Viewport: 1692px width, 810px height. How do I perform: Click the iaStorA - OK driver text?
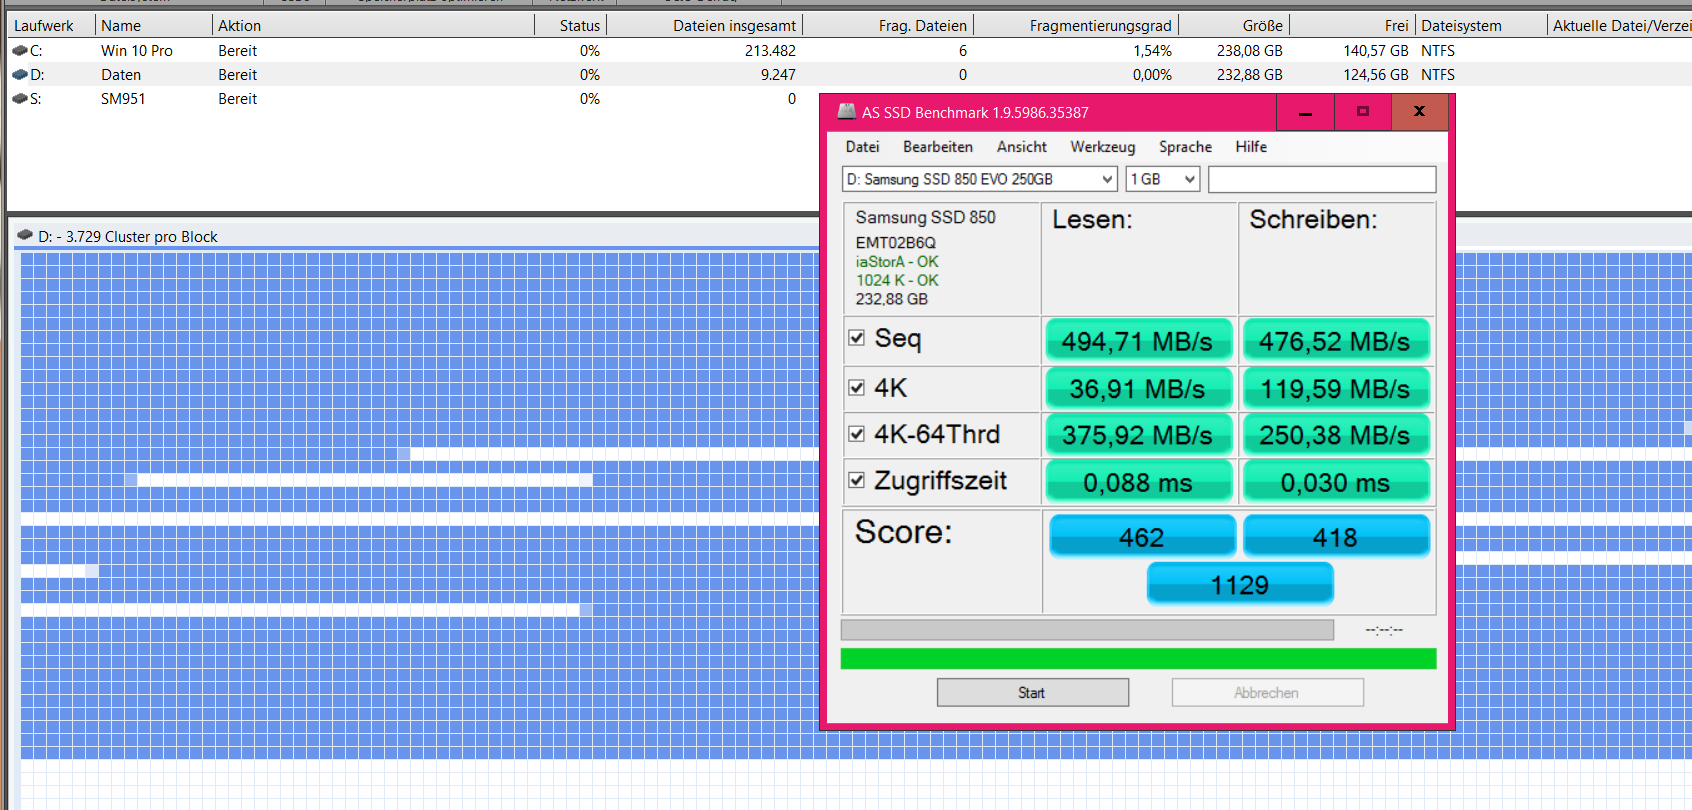tap(896, 262)
